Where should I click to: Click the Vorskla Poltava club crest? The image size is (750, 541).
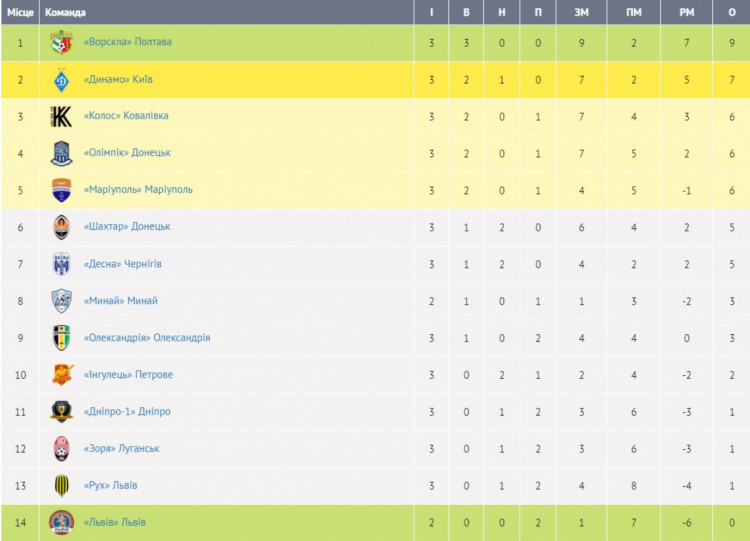(61, 42)
